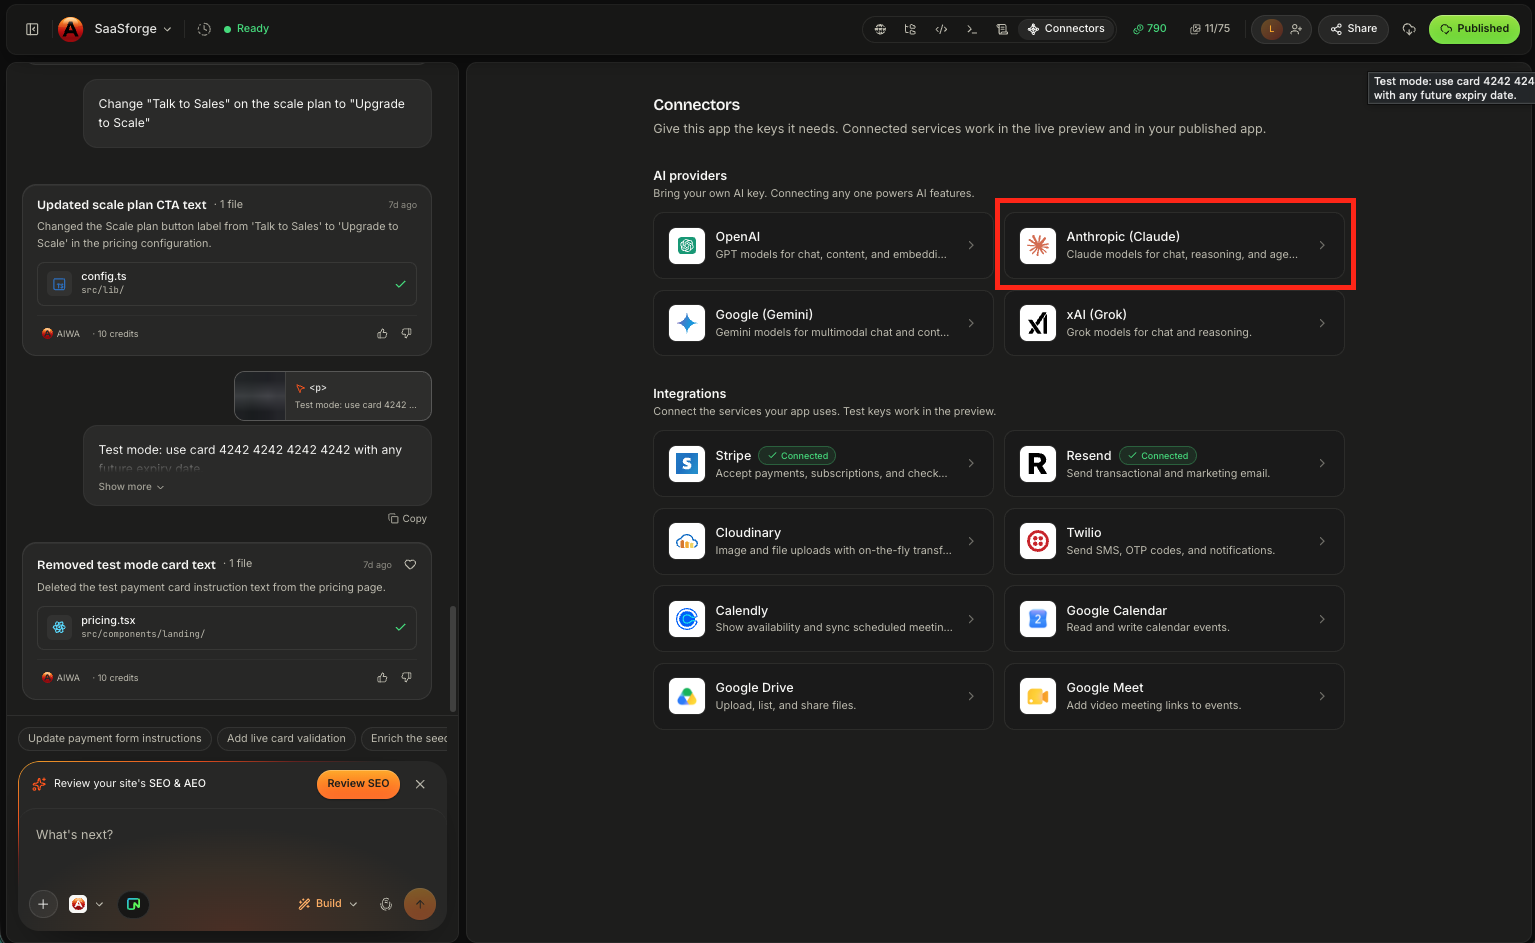Open the Stripe connected integration card
The width and height of the screenshot is (1535, 943).
point(823,464)
